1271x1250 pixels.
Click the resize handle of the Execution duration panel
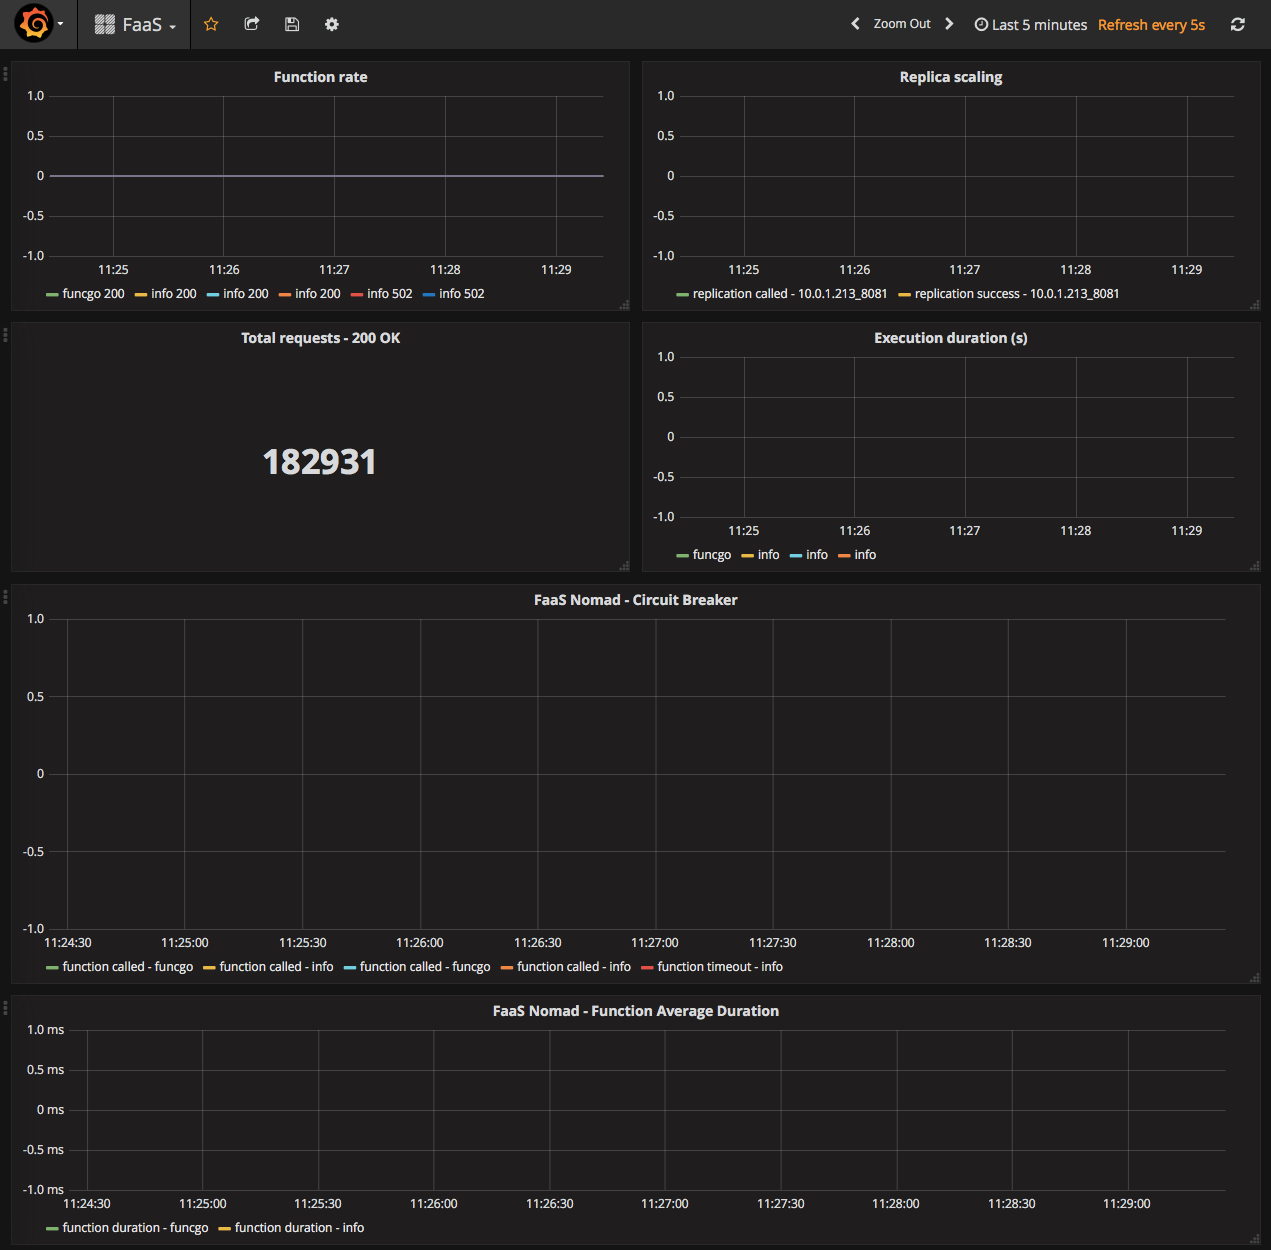pyautogui.click(x=1255, y=566)
